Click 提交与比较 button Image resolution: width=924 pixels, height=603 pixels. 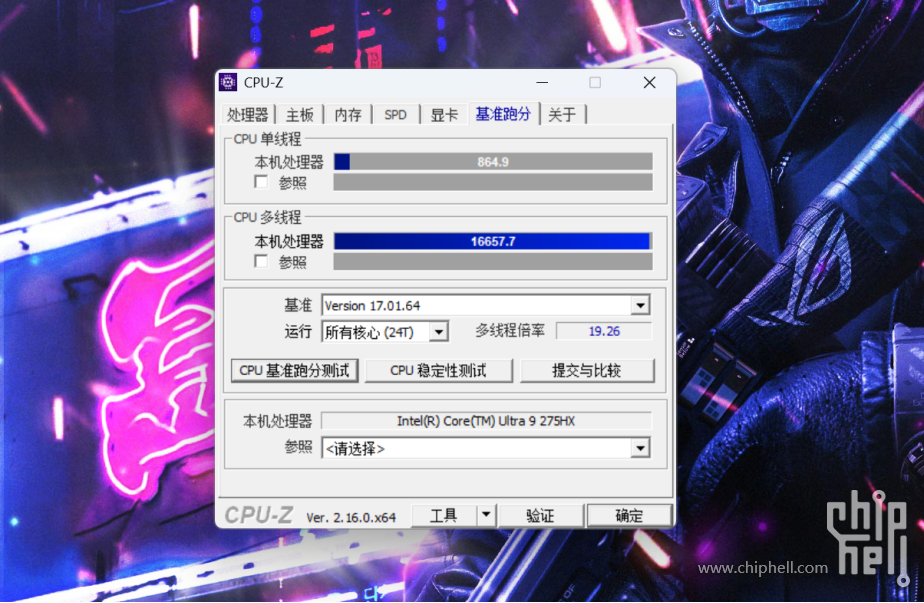(587, 370)
